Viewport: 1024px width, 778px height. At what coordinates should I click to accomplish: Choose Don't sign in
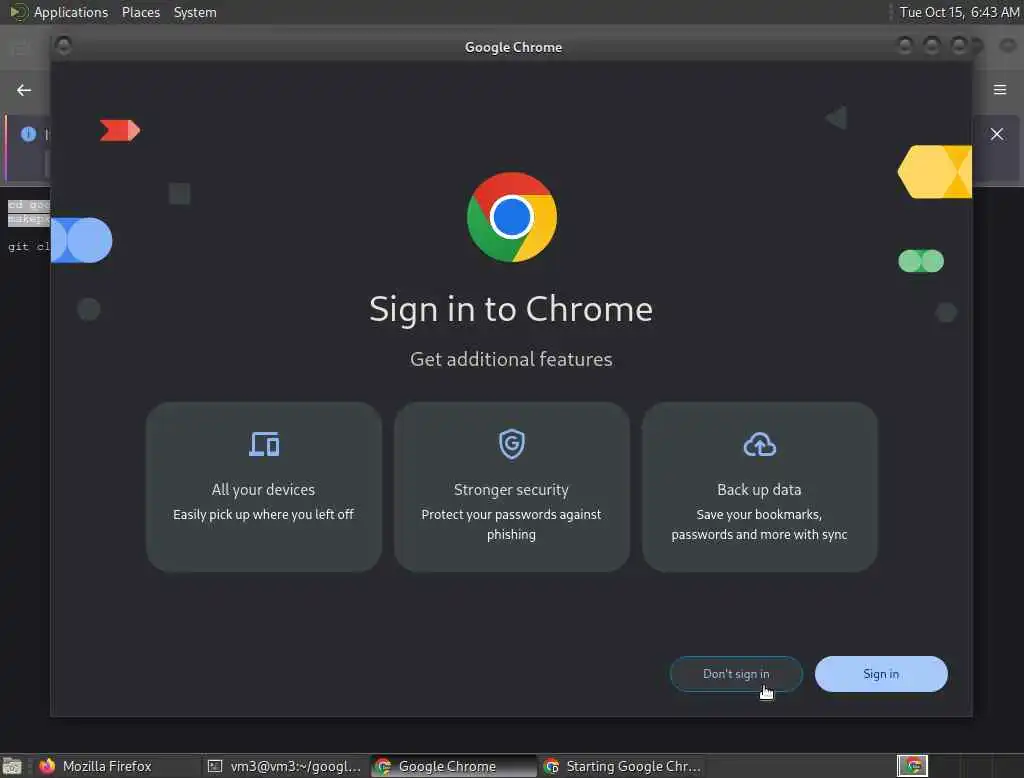point(736,673)
